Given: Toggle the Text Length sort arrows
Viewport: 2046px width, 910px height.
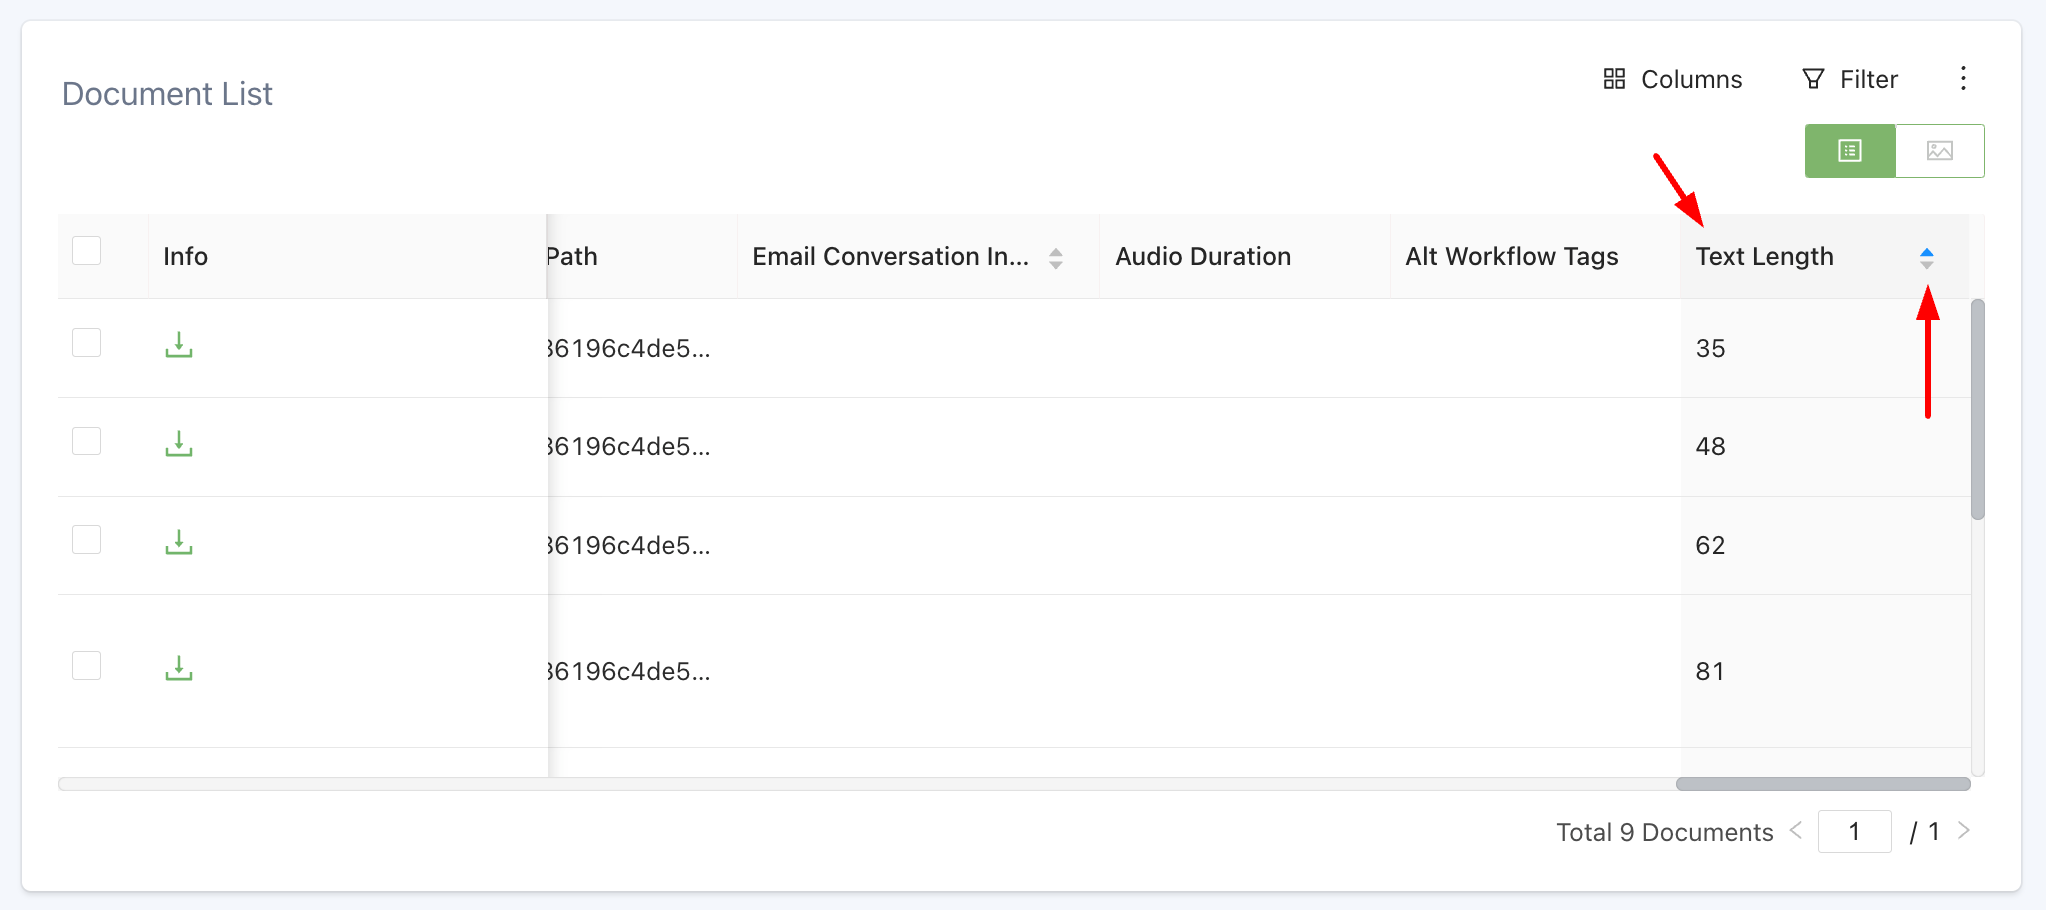Looking at the screenshot, I should click(1926, 258).
